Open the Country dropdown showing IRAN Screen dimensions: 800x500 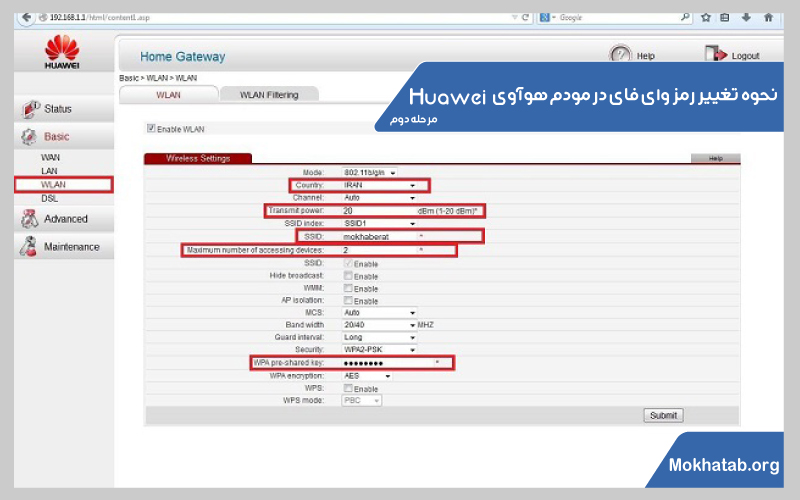380,185
